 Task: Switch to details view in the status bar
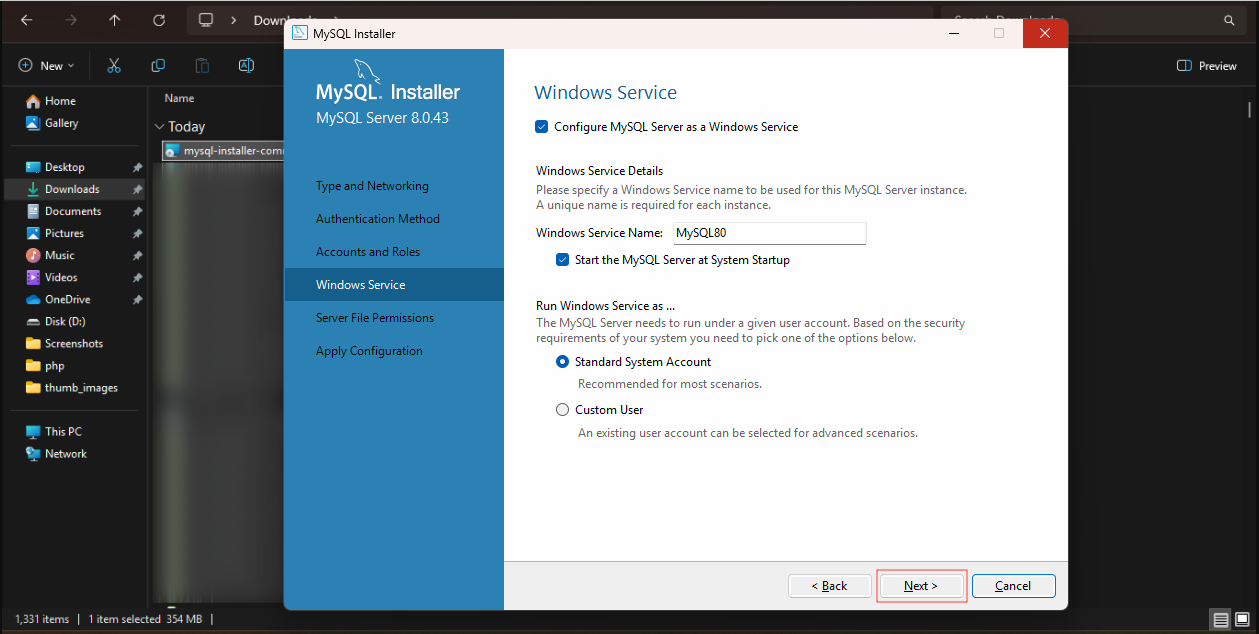(x=1221, y=620)
